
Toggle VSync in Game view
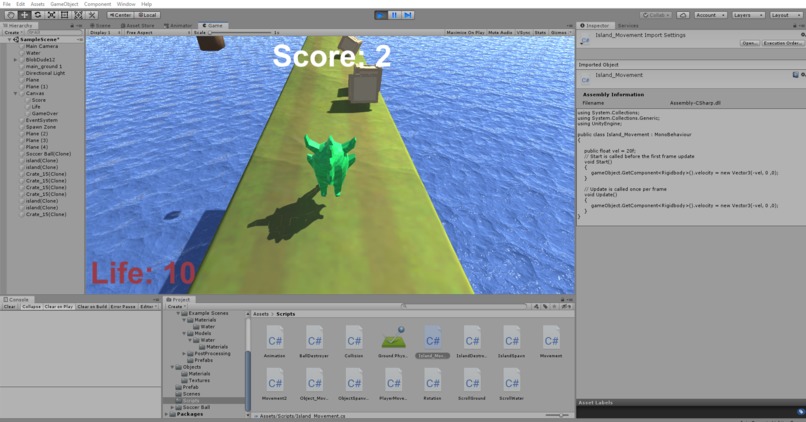tap(523, 32)
